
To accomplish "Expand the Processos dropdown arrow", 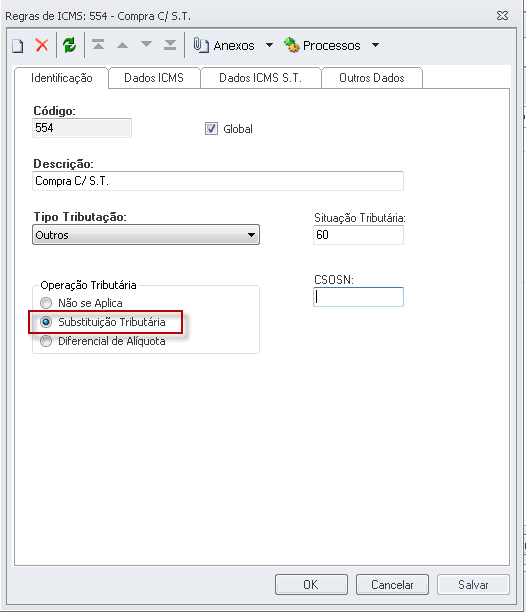I will pos(375,45).
